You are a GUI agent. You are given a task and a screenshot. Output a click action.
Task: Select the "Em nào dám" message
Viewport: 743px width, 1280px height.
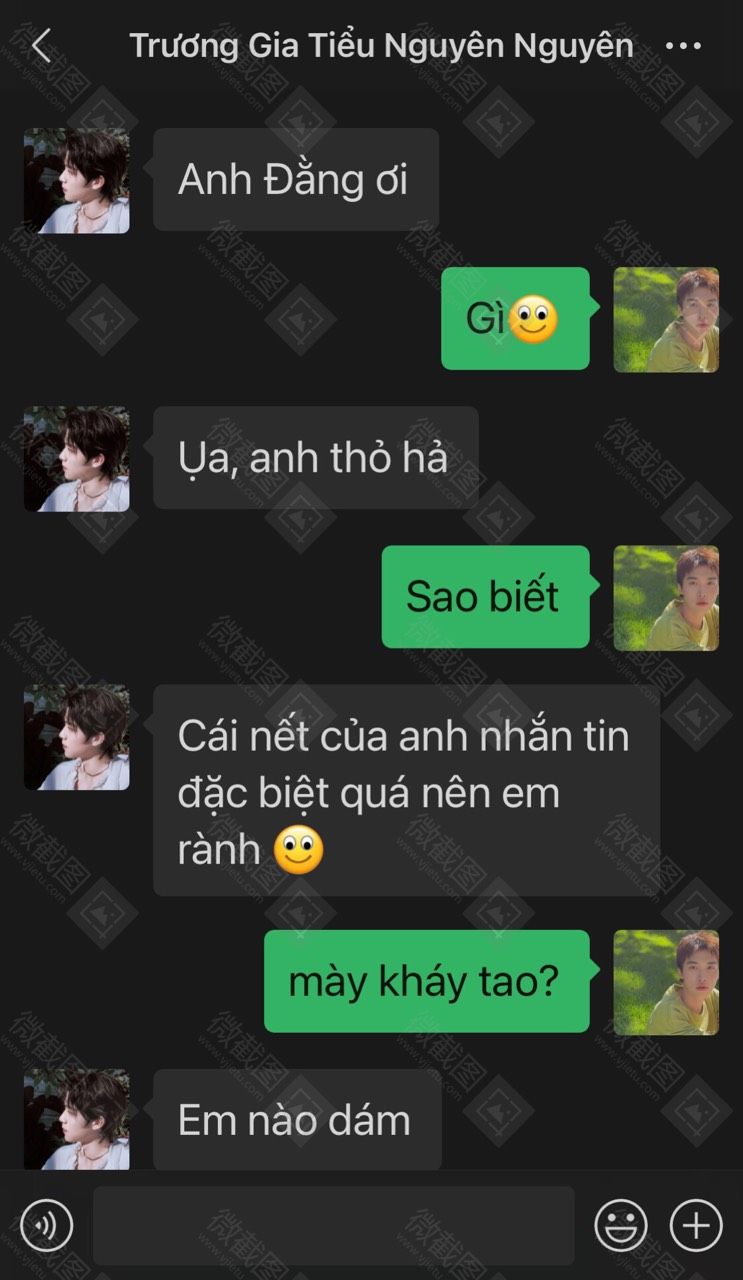[x=297, y=1120]
